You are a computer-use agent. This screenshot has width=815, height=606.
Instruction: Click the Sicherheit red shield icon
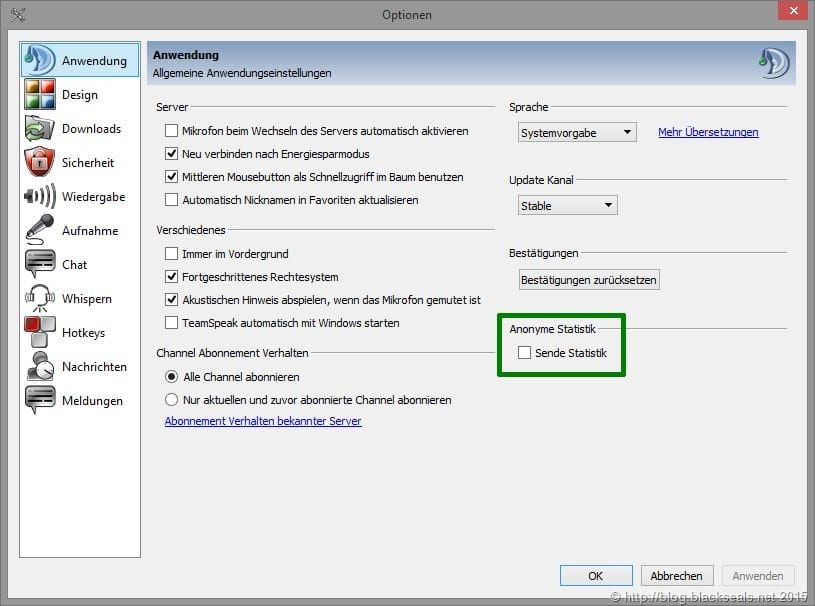point(40,162)
